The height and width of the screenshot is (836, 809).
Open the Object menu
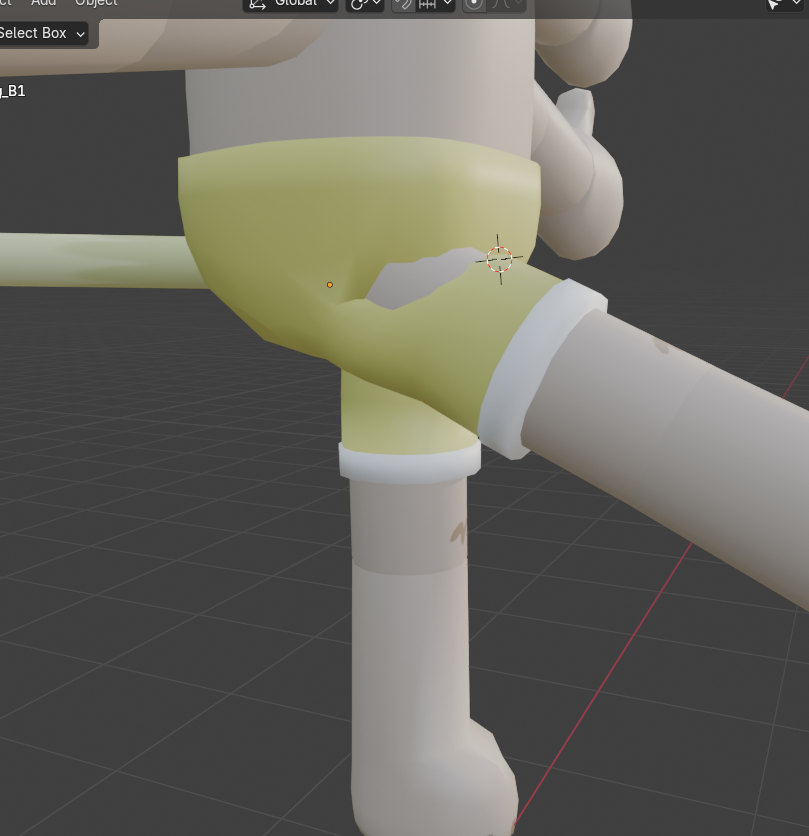point(96,3)
